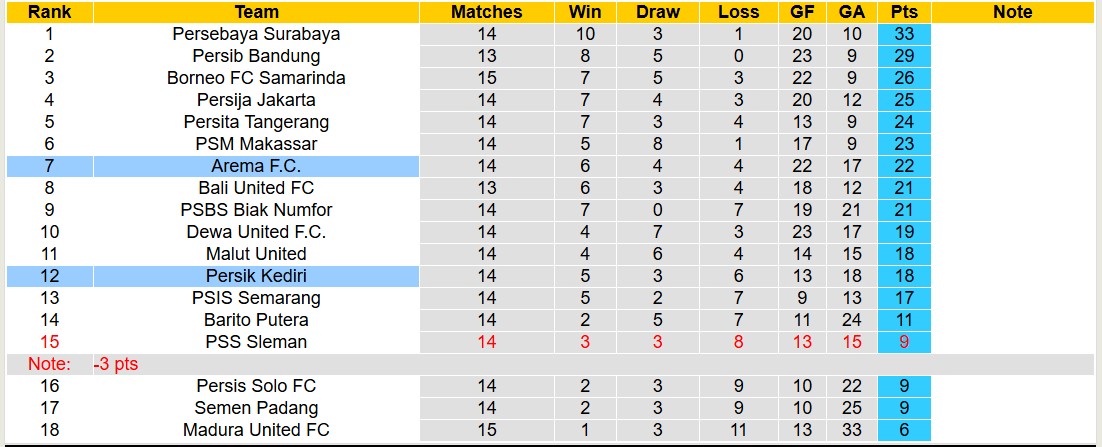The image size is (1102, 447).
Task: Select Dewa United F.C. team name
Action: [x=256, y=232]
